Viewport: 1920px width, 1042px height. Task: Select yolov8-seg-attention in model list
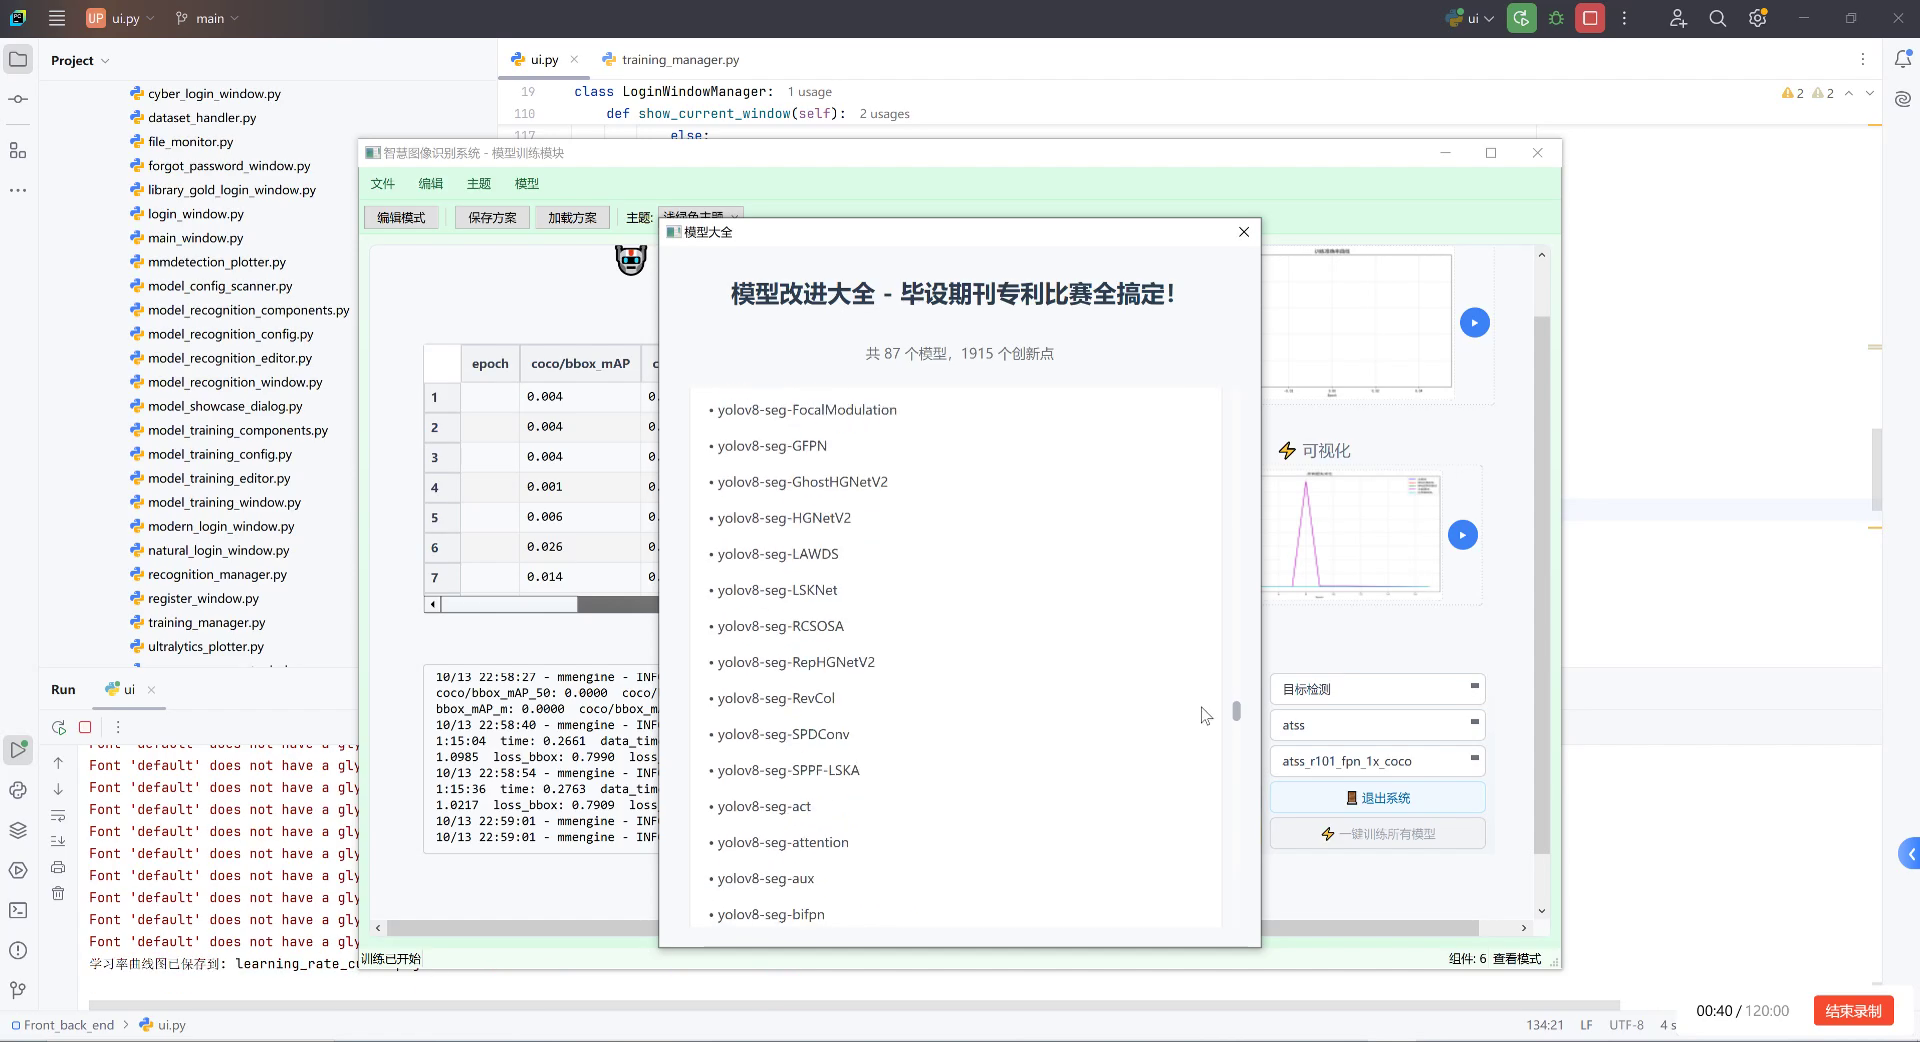[x=783, y=842]
